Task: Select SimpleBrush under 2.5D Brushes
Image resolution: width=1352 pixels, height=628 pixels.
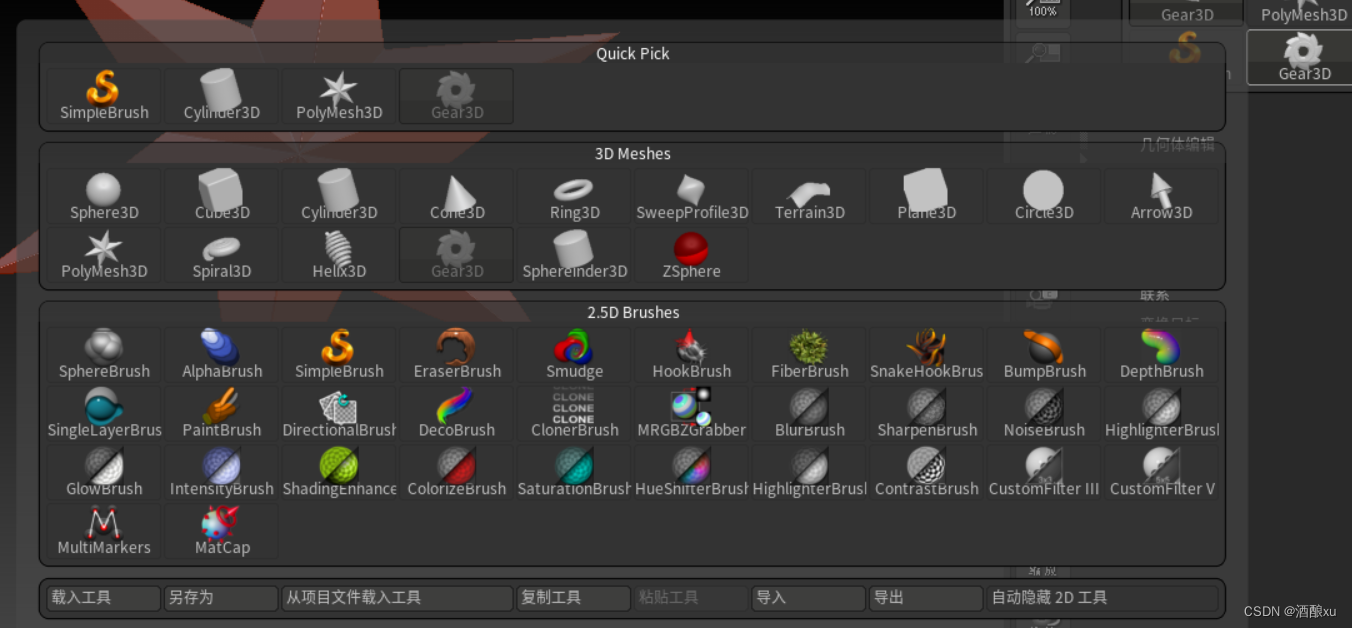Action: 339,356
